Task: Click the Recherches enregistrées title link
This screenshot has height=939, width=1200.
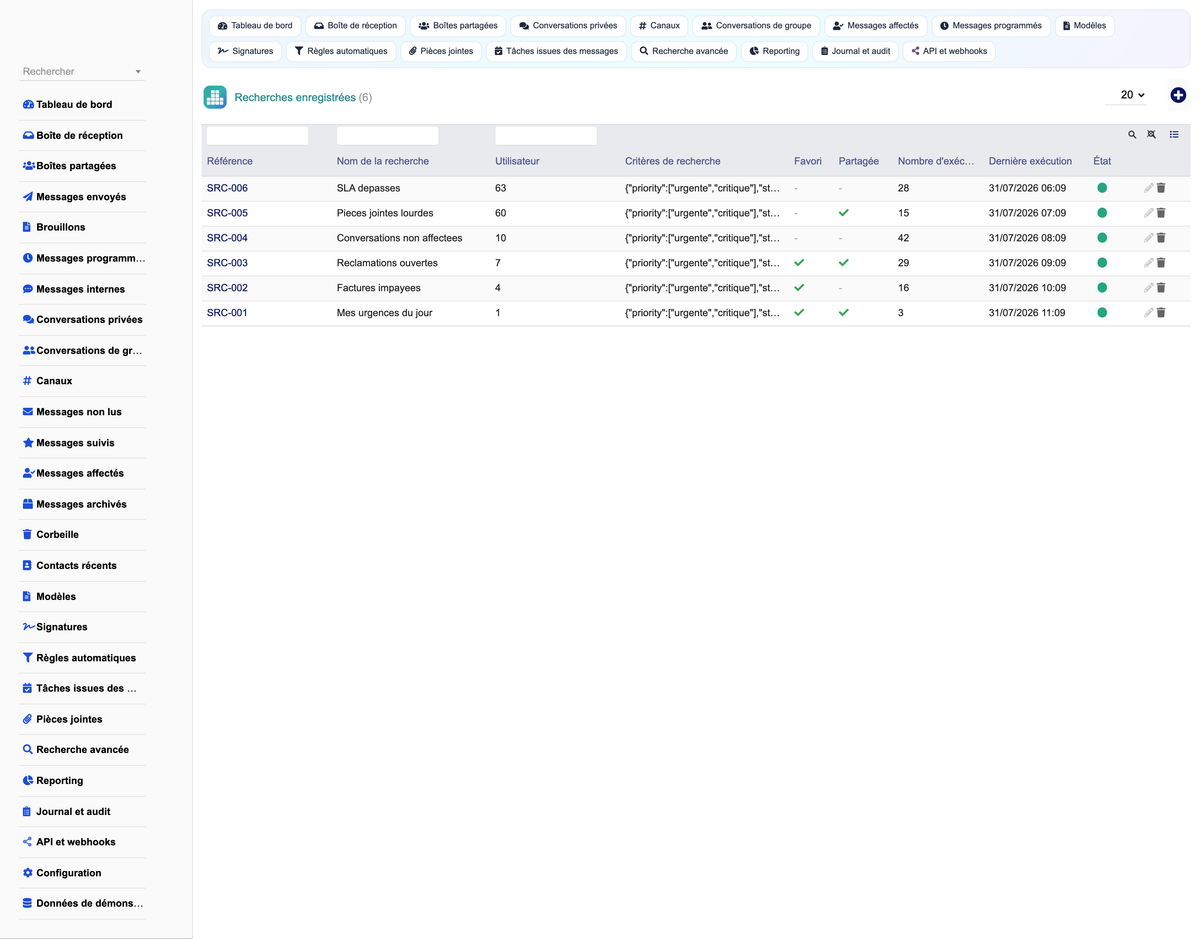Action: click(x=295, y=97)
